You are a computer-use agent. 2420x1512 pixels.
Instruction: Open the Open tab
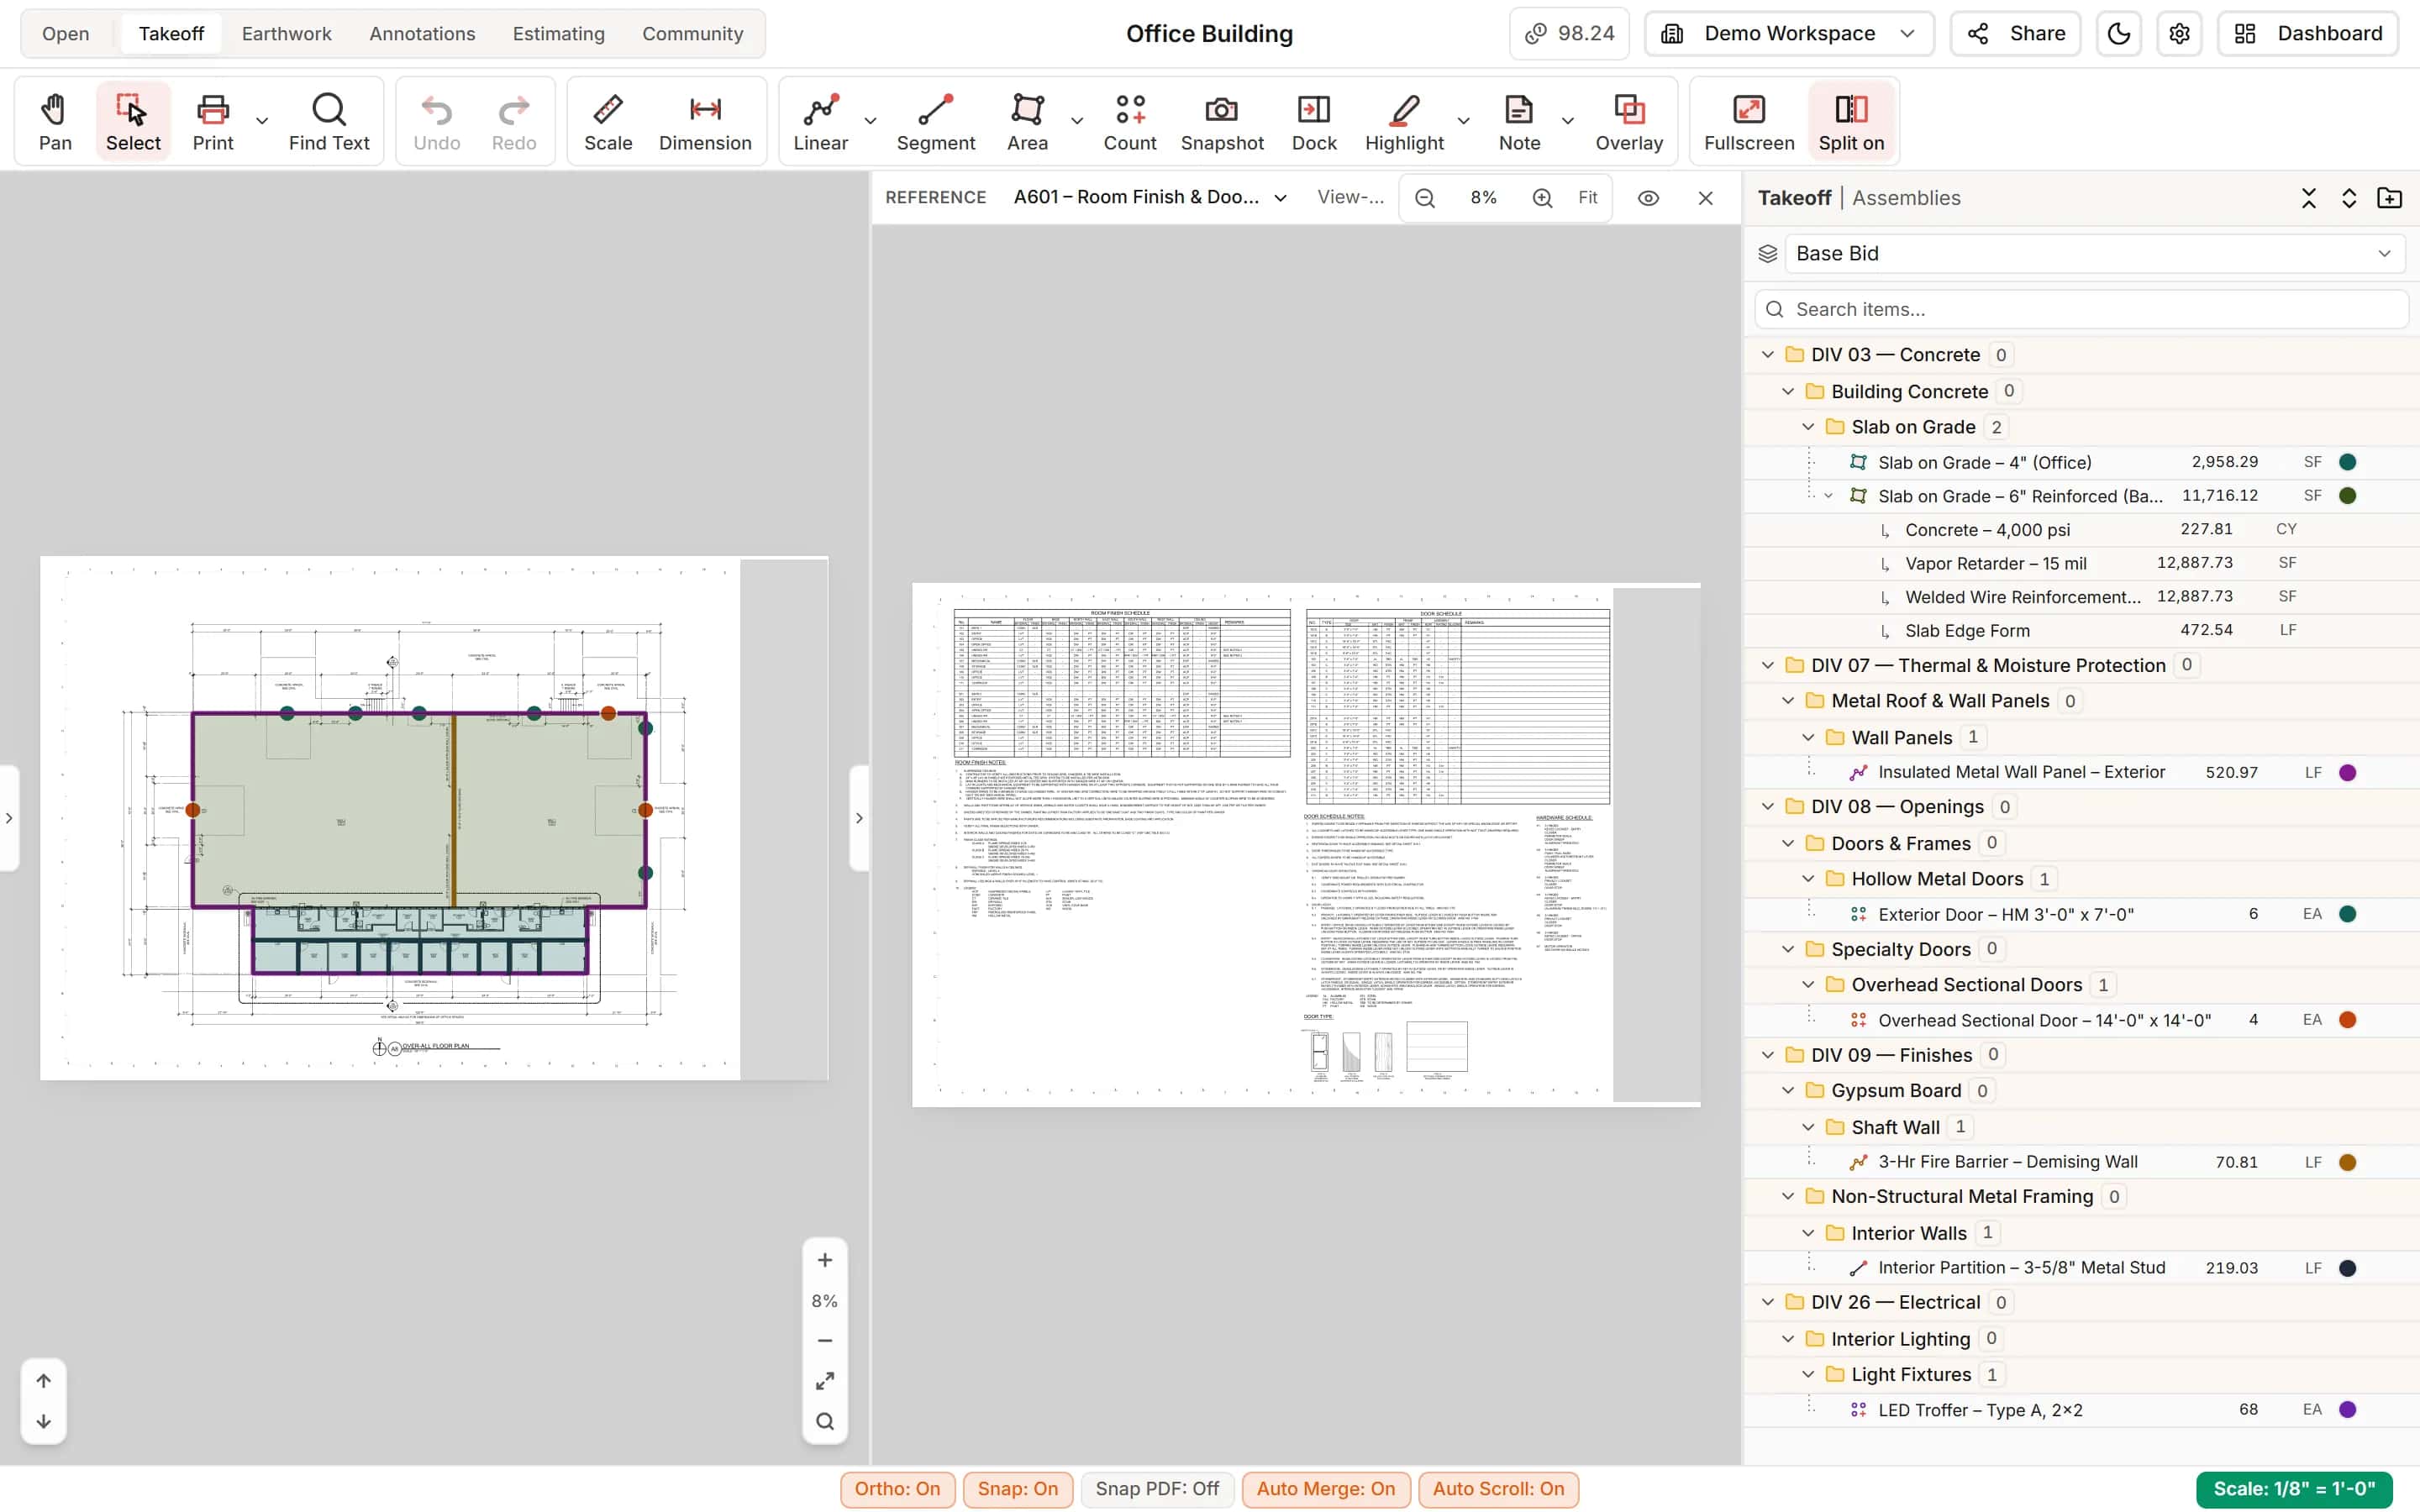(65, 34)
